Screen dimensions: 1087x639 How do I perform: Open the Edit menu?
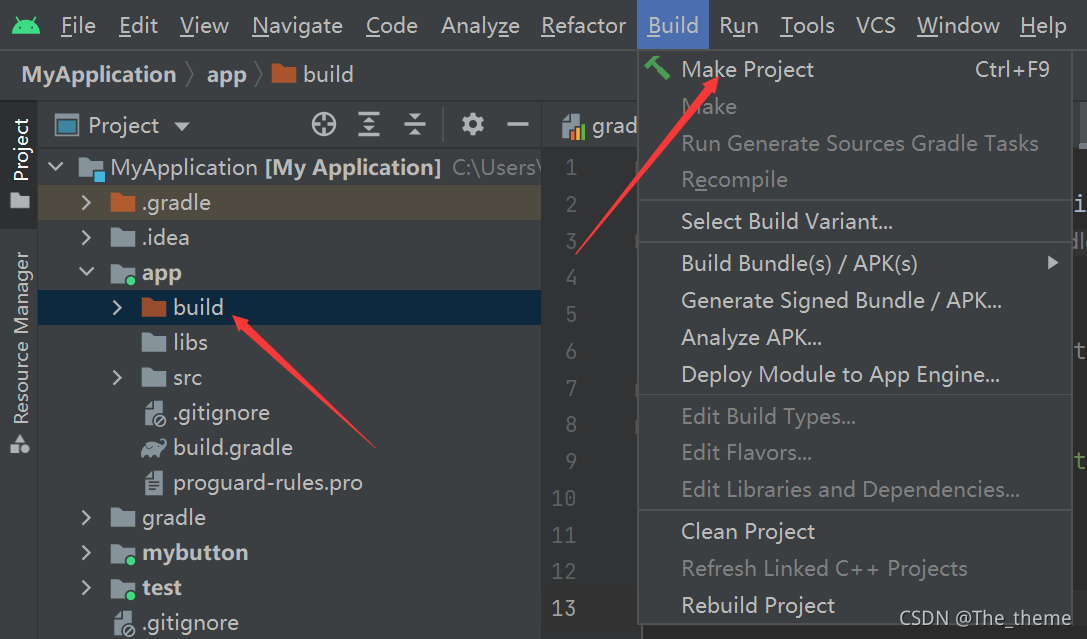(138, 26)
